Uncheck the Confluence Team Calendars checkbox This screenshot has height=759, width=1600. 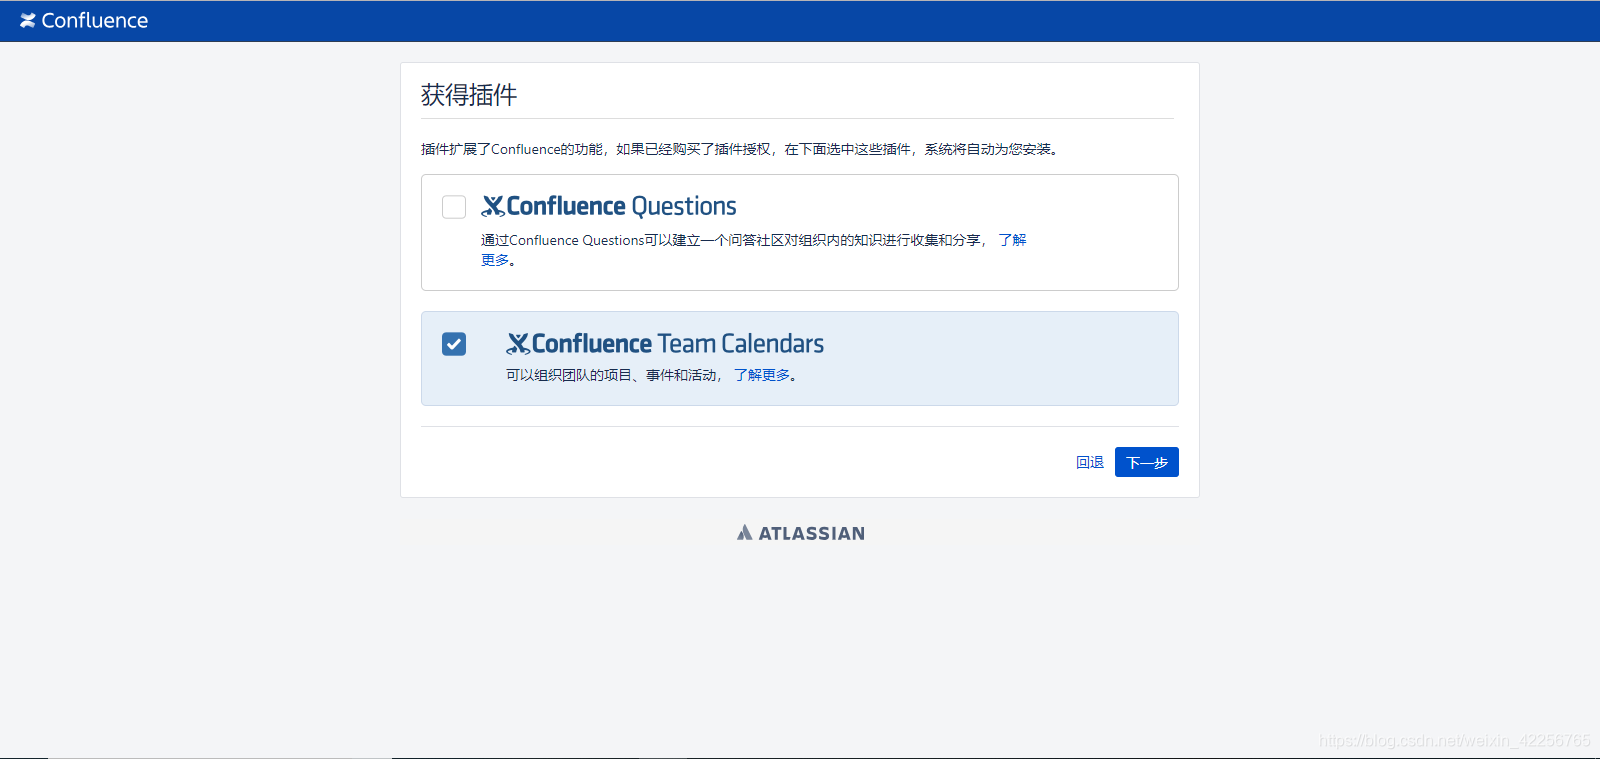tap(454, 344)
